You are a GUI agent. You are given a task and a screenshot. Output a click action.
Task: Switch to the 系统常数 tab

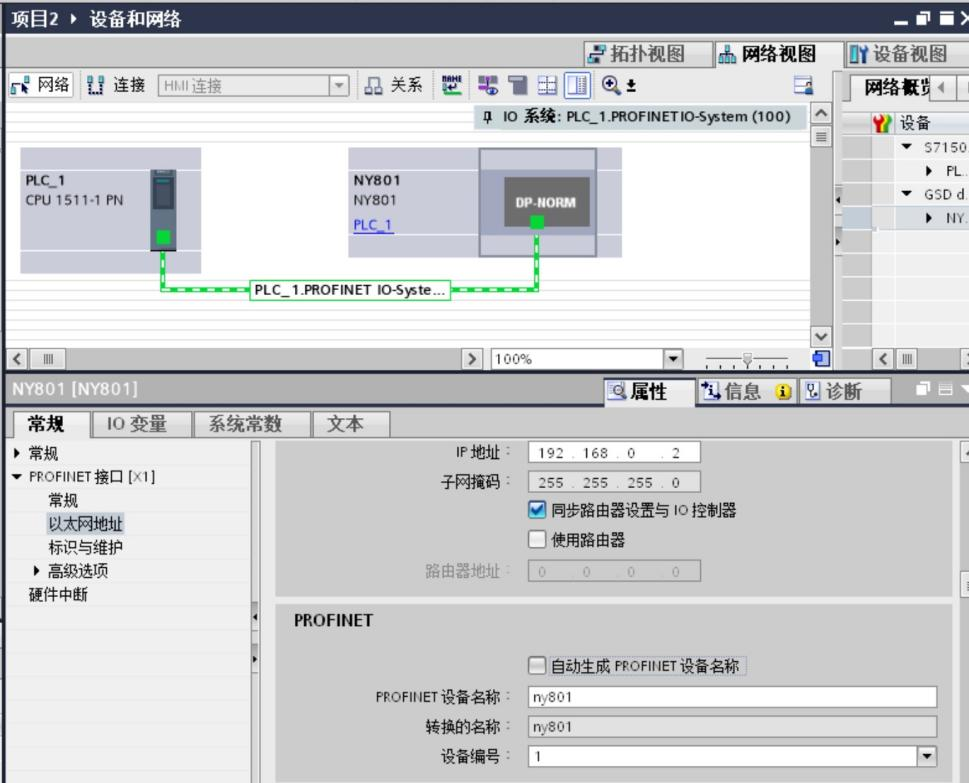pos(252,424)
